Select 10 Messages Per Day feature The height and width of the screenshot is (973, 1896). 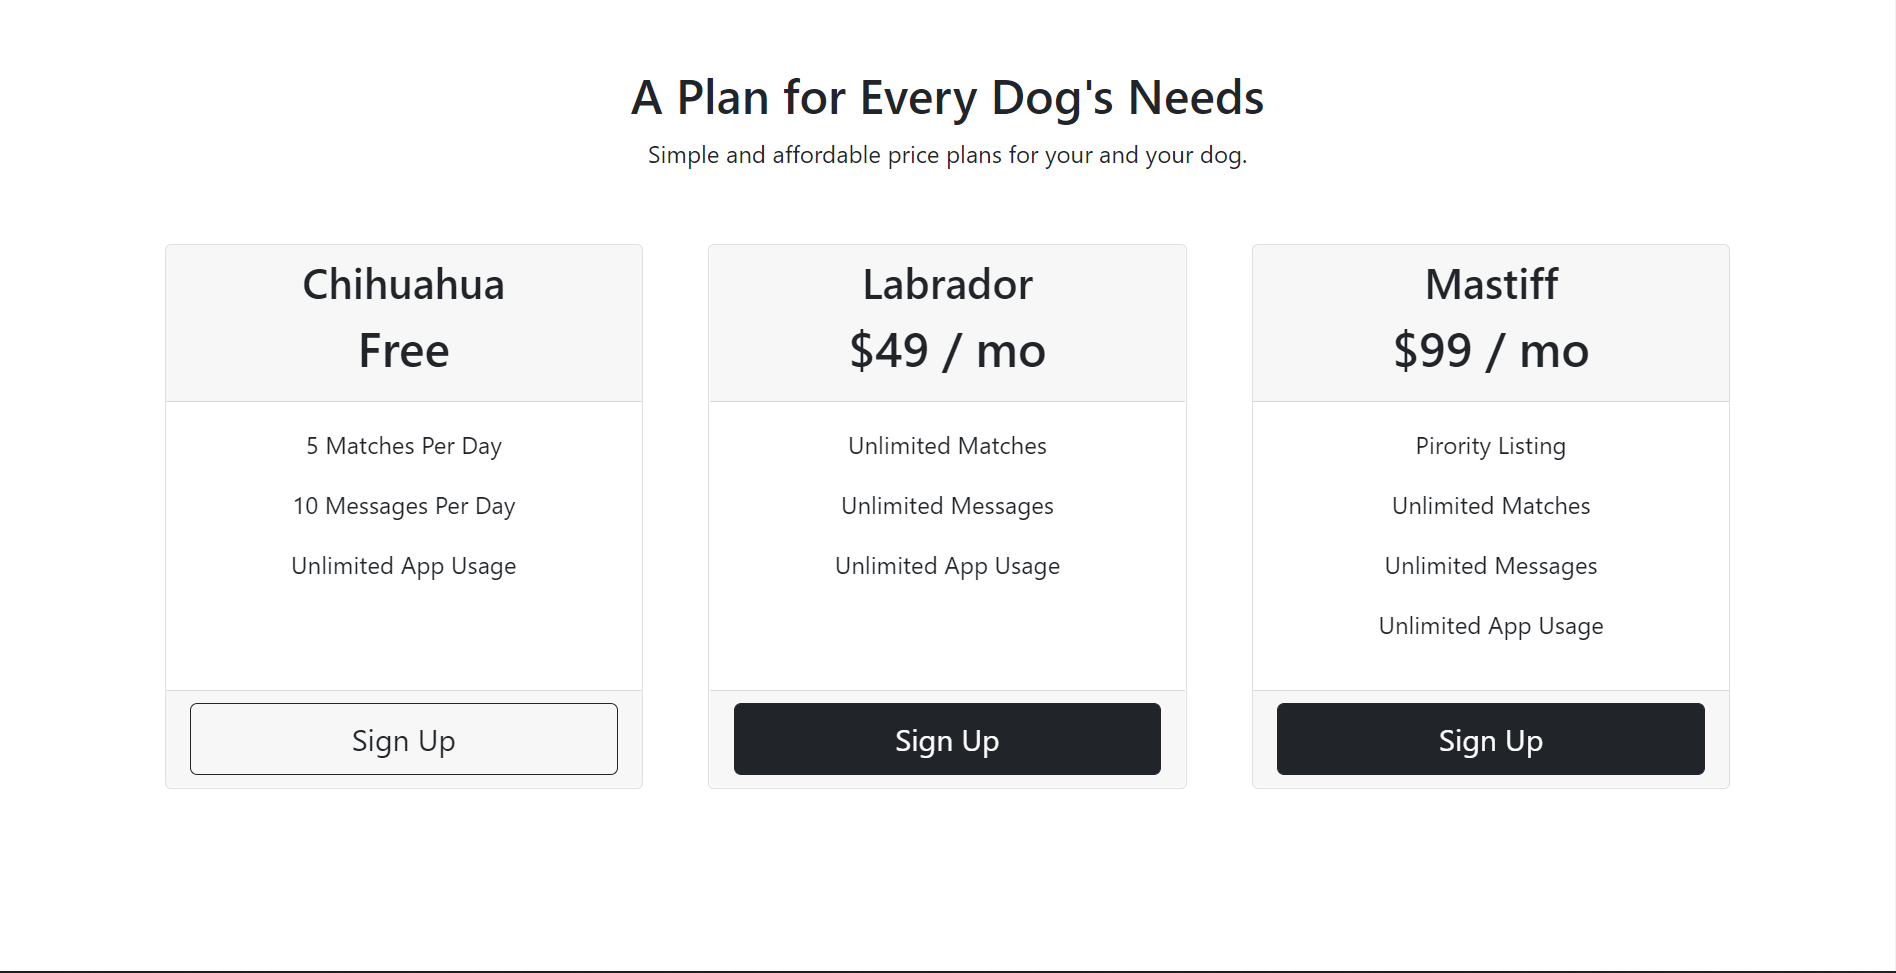click(403, 506)
